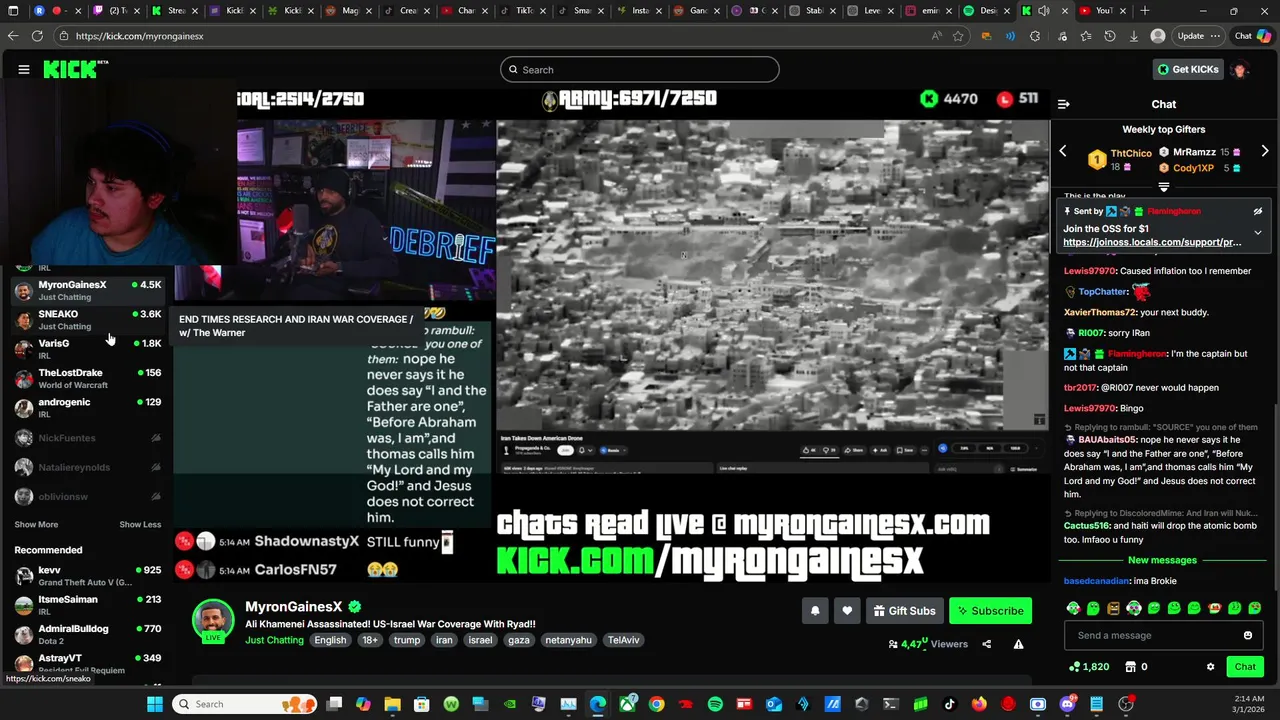Click the green Subscribe button
This screenshot has width=1280, height=720.
click(990, 611)
